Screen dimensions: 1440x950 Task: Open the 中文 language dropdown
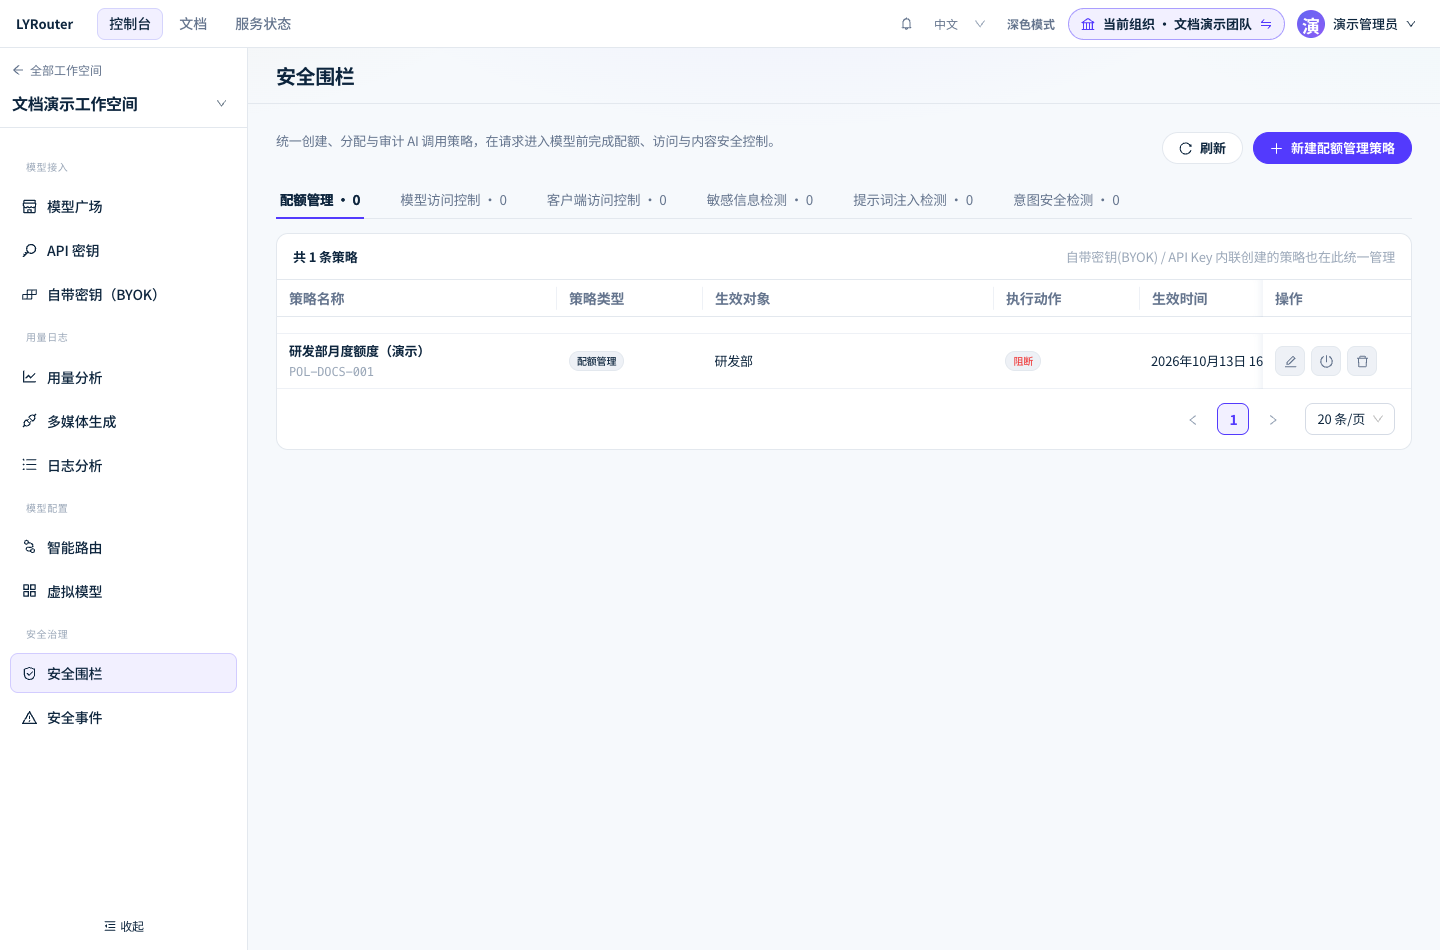(959, 24)
